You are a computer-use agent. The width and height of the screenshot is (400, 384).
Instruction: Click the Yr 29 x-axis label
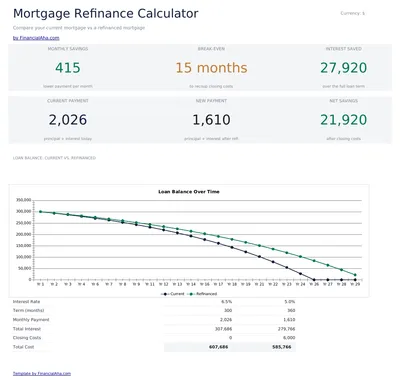click(356, 284)
